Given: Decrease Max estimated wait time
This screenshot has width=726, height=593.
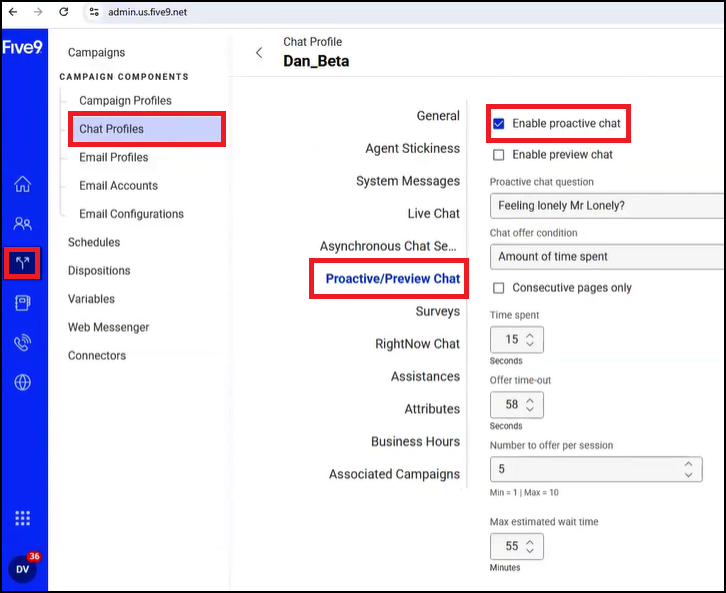Looking at the screenshot, I should click(530, 551).
